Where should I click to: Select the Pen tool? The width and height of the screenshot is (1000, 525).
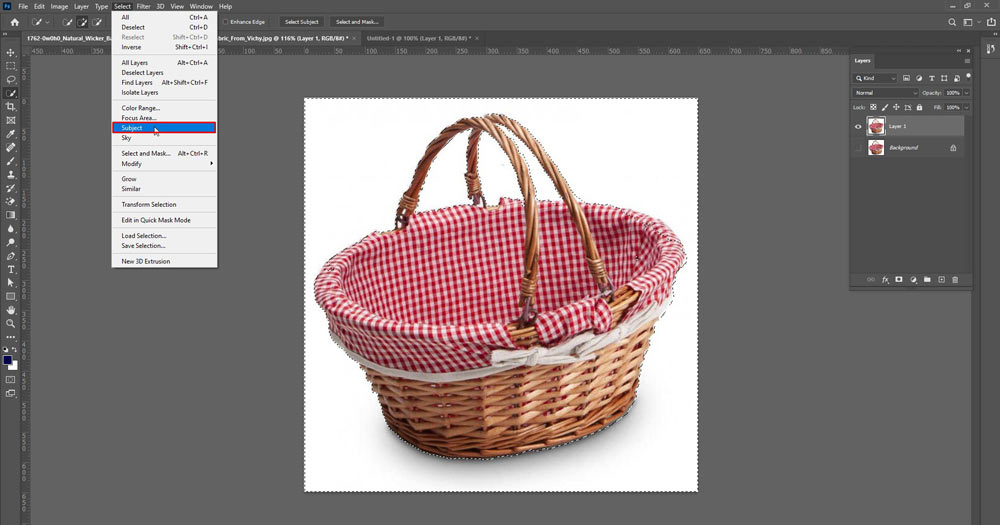[11, 256]
